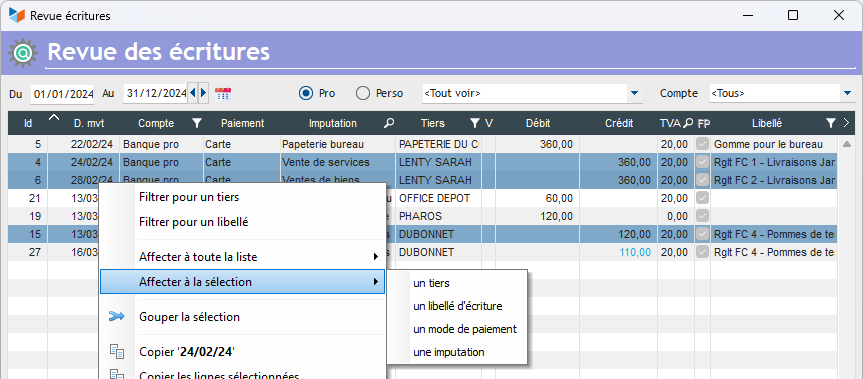Sort by the Crédit column header
Screen dimensions: 863x379
[x=619, y=124]
